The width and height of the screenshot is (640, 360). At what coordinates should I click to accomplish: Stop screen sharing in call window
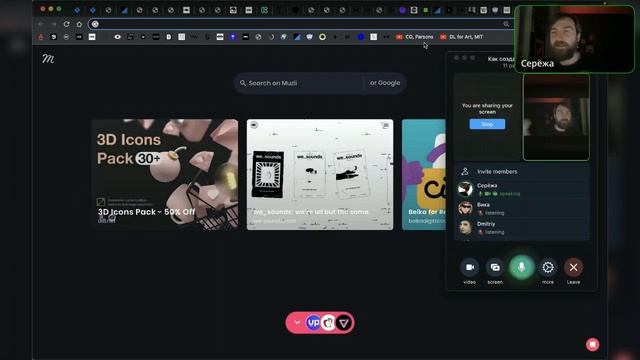pyautogui.click(x=487, y=124)
